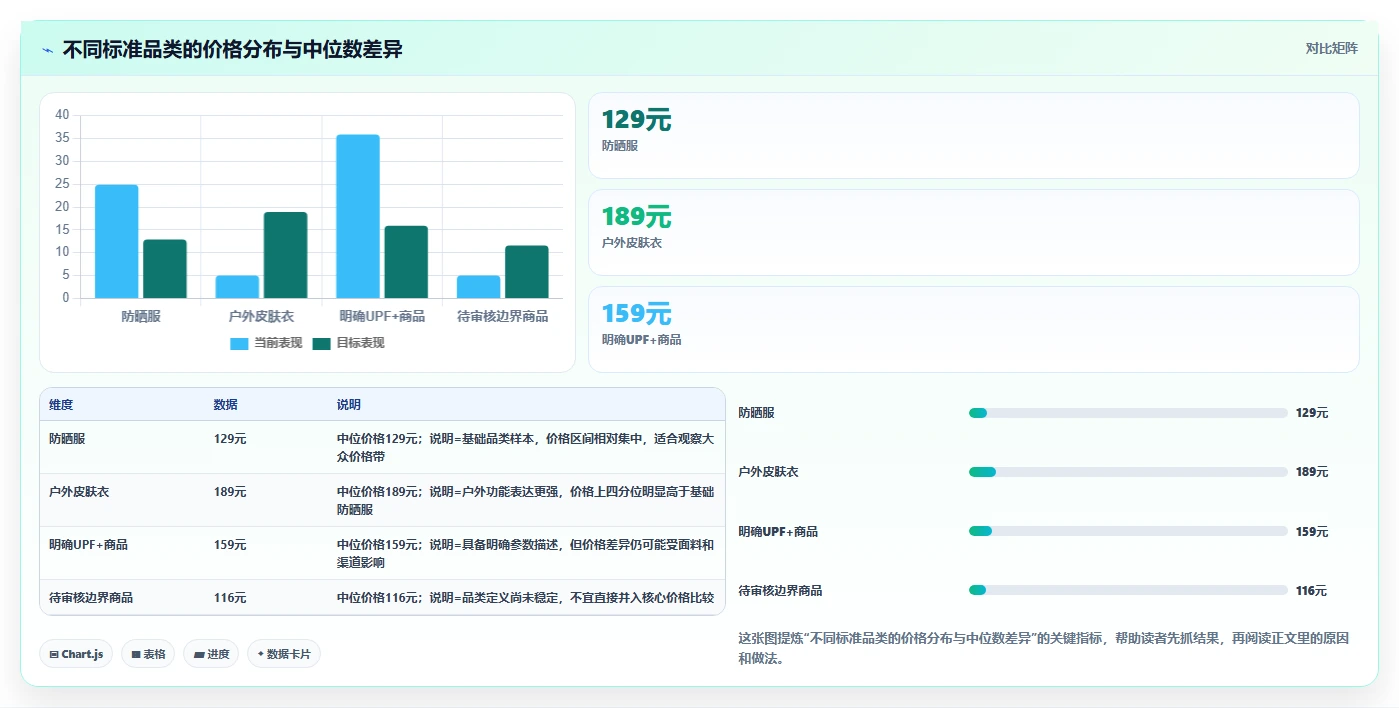1399x708 pixels.
Task: Click the 待审核边界商品 dark green bar
Action: [x=527, y=272]
